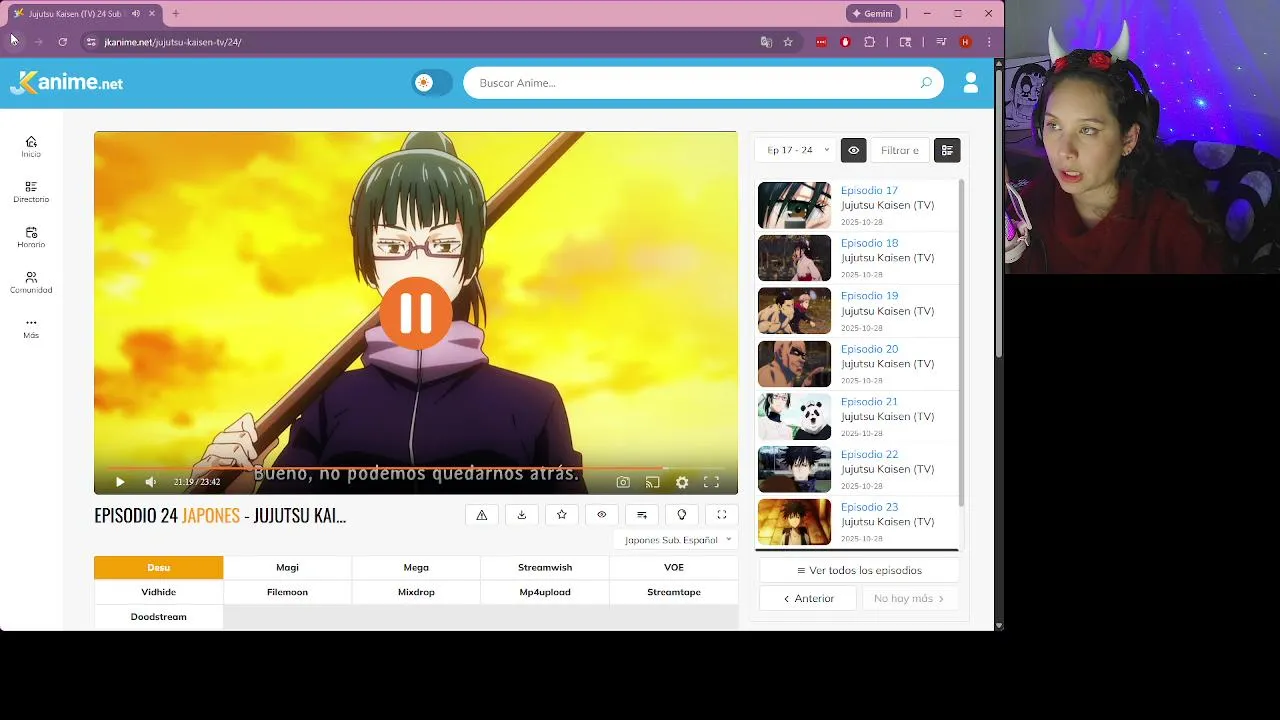The height and width of the screenshot is (720, 1280).
Task: Open the browser extensions puzzle icon
Action: [869, 42]
